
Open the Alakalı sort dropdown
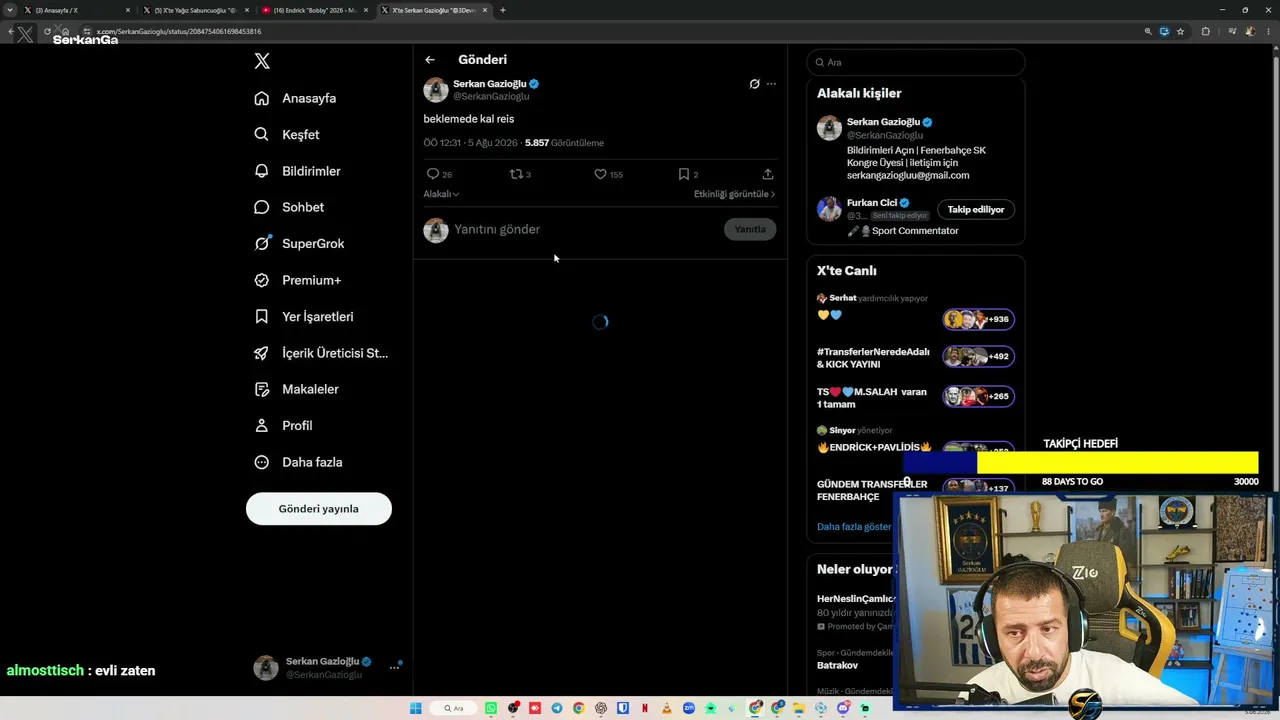[441, 194]
